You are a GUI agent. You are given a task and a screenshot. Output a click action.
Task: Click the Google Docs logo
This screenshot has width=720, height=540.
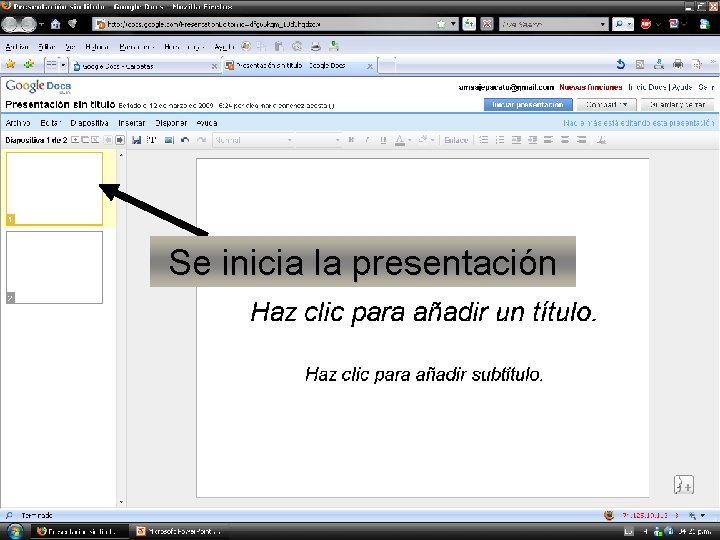click(39, 86)
